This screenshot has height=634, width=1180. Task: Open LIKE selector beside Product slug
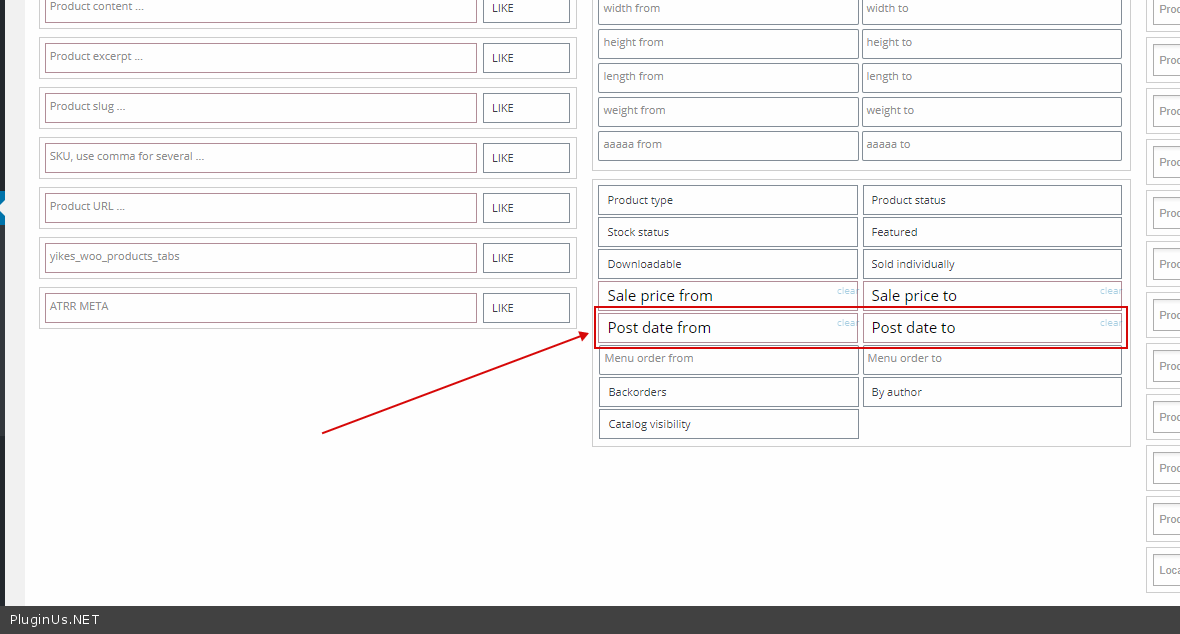tap(526, 108)
